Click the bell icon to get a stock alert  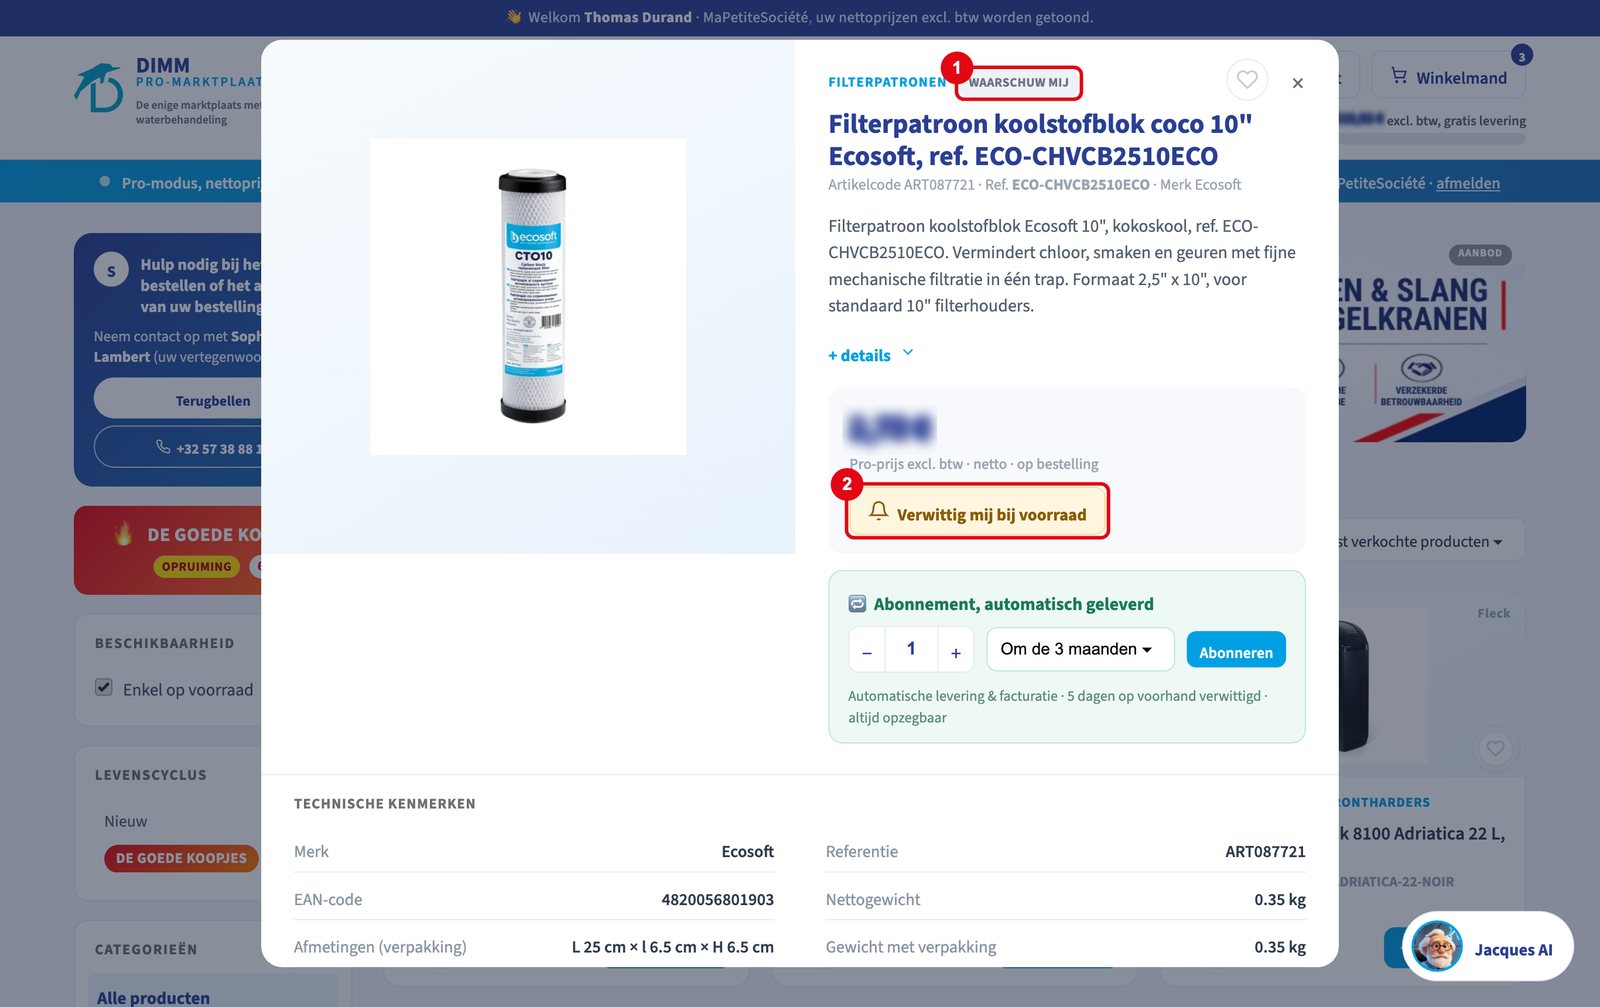(878, 511)
